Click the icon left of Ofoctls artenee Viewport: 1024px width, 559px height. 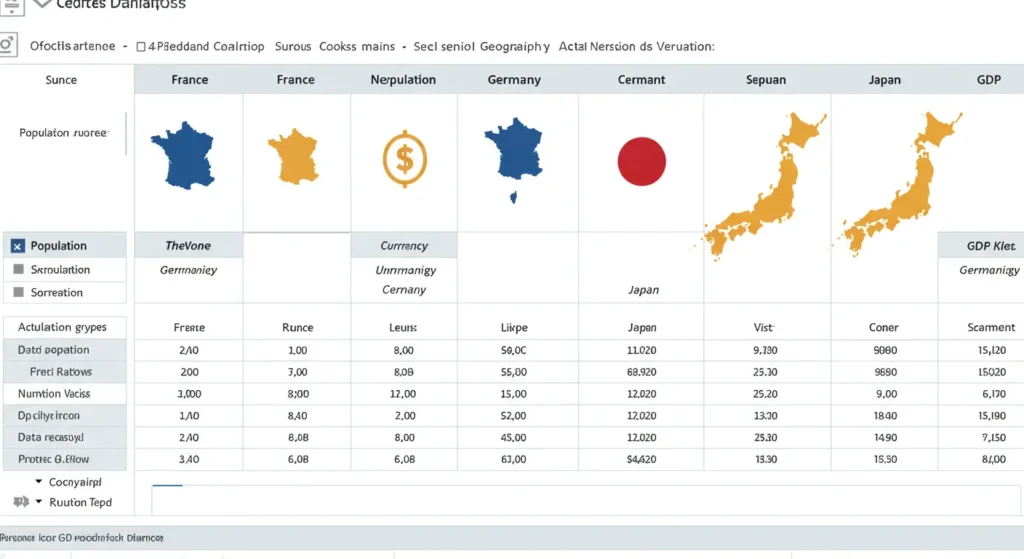(x=7, y=45)
